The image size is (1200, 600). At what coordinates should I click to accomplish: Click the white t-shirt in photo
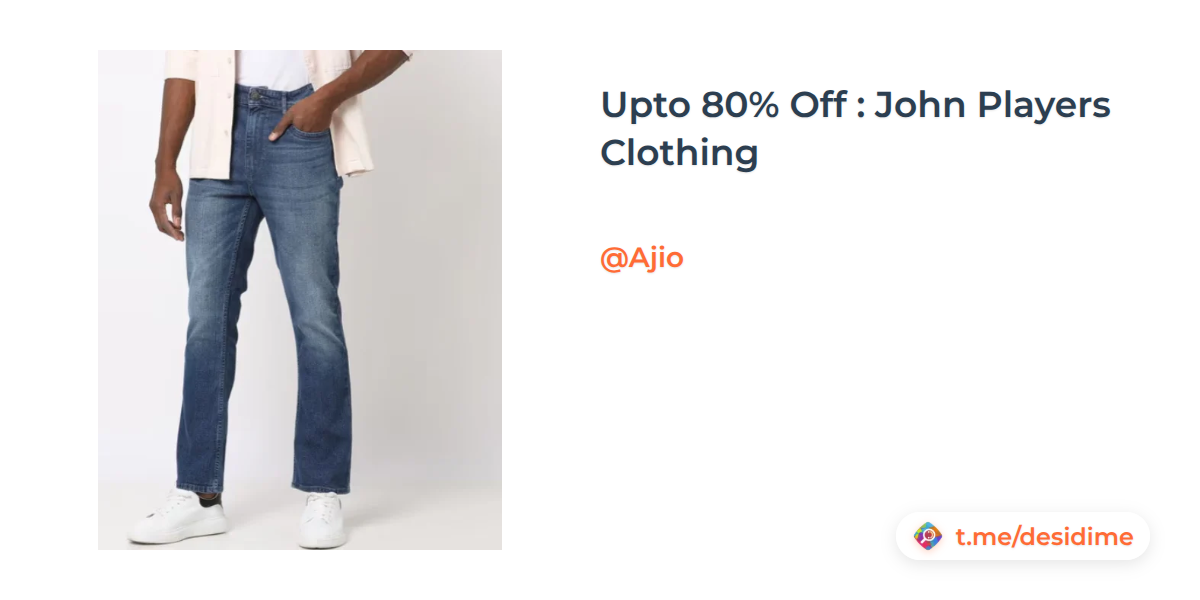(273, 68)
